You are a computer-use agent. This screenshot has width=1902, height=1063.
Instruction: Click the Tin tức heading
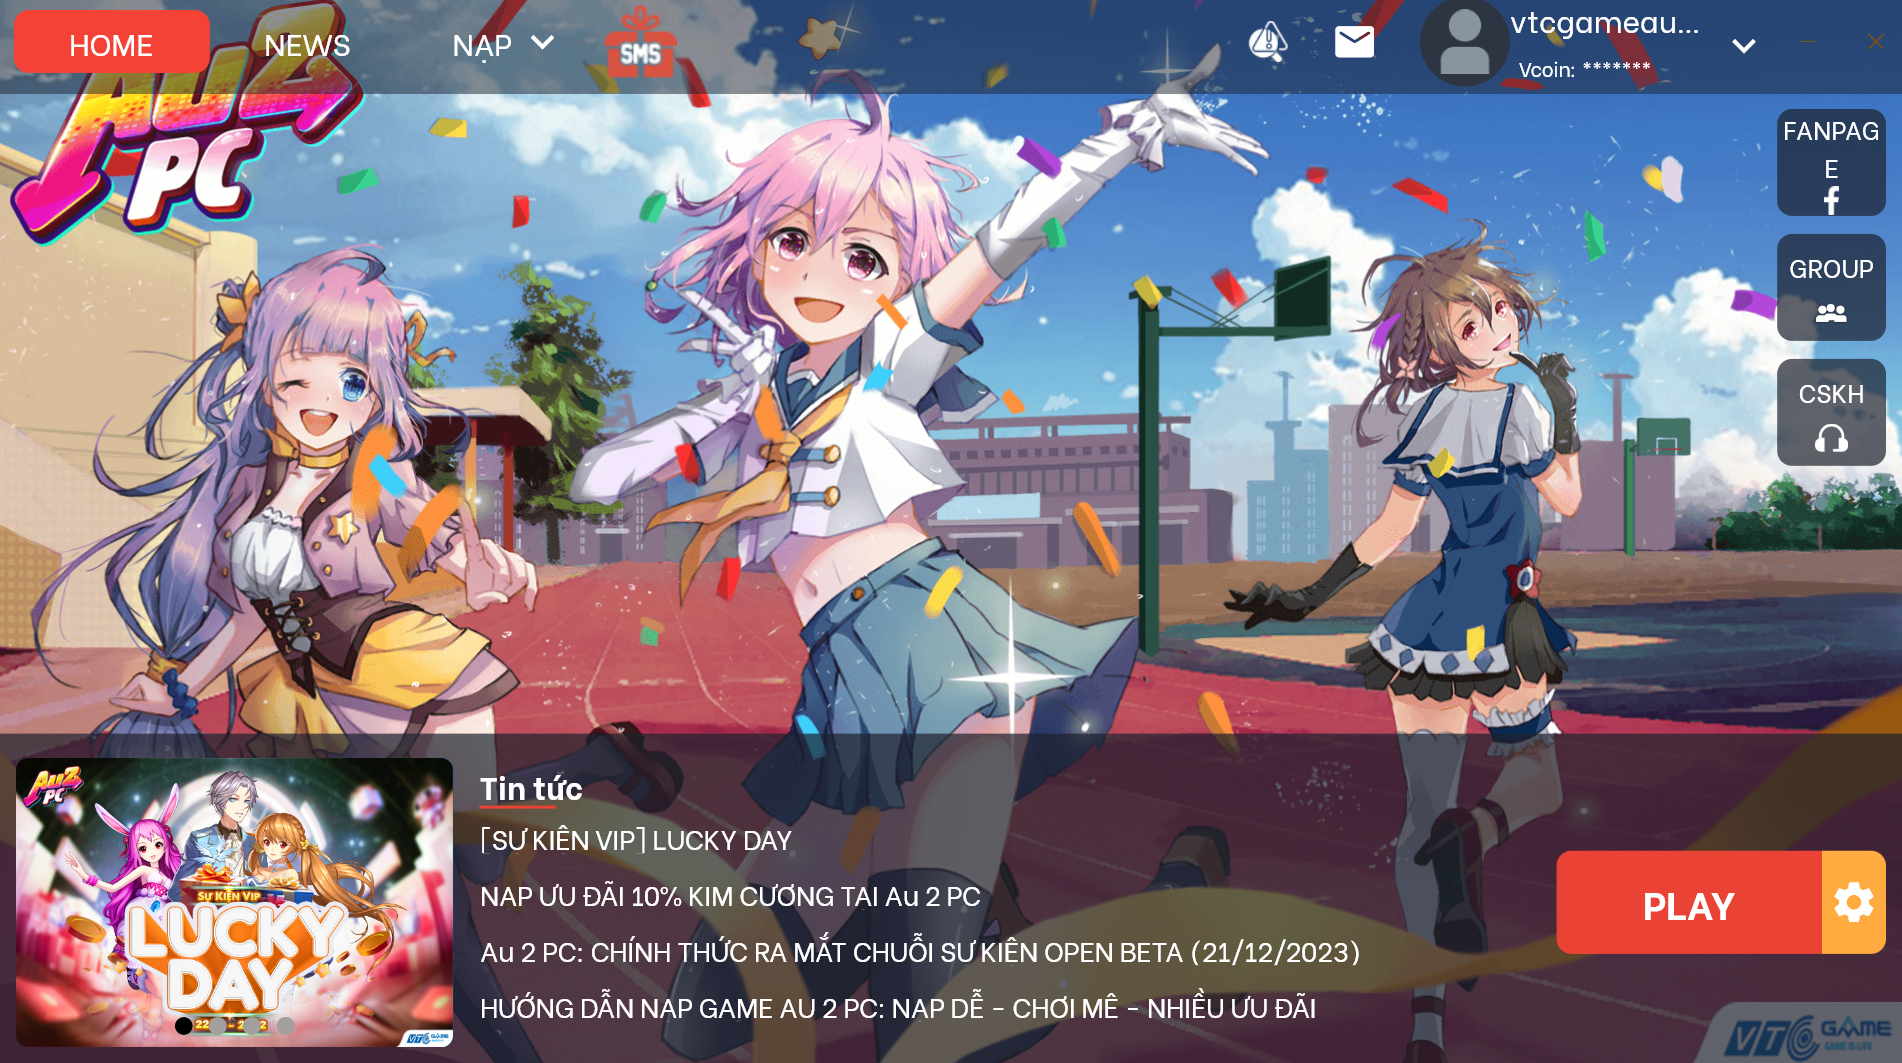pos(531,789)
